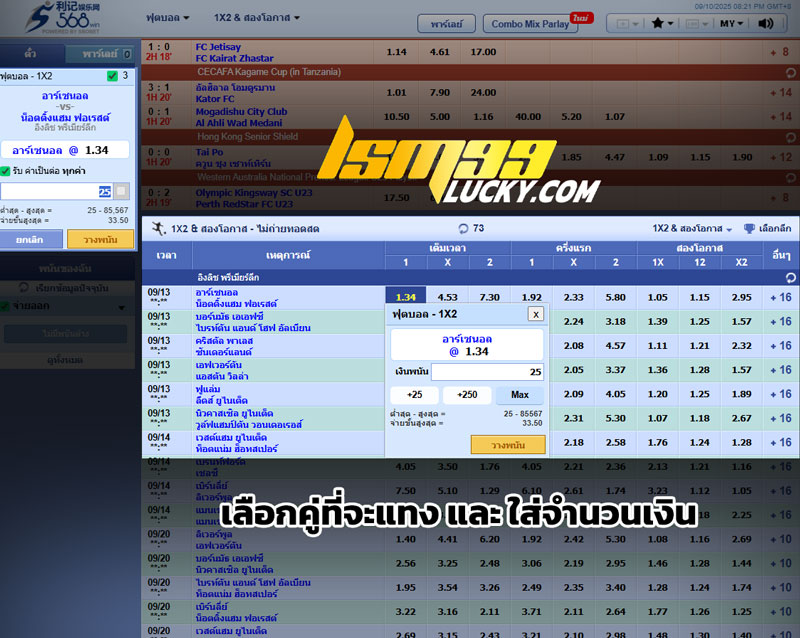Select draw odds 4.53 for อาร์เซนอล match
The height and width of the screenshot is (638, 800).
coord(447,297)
